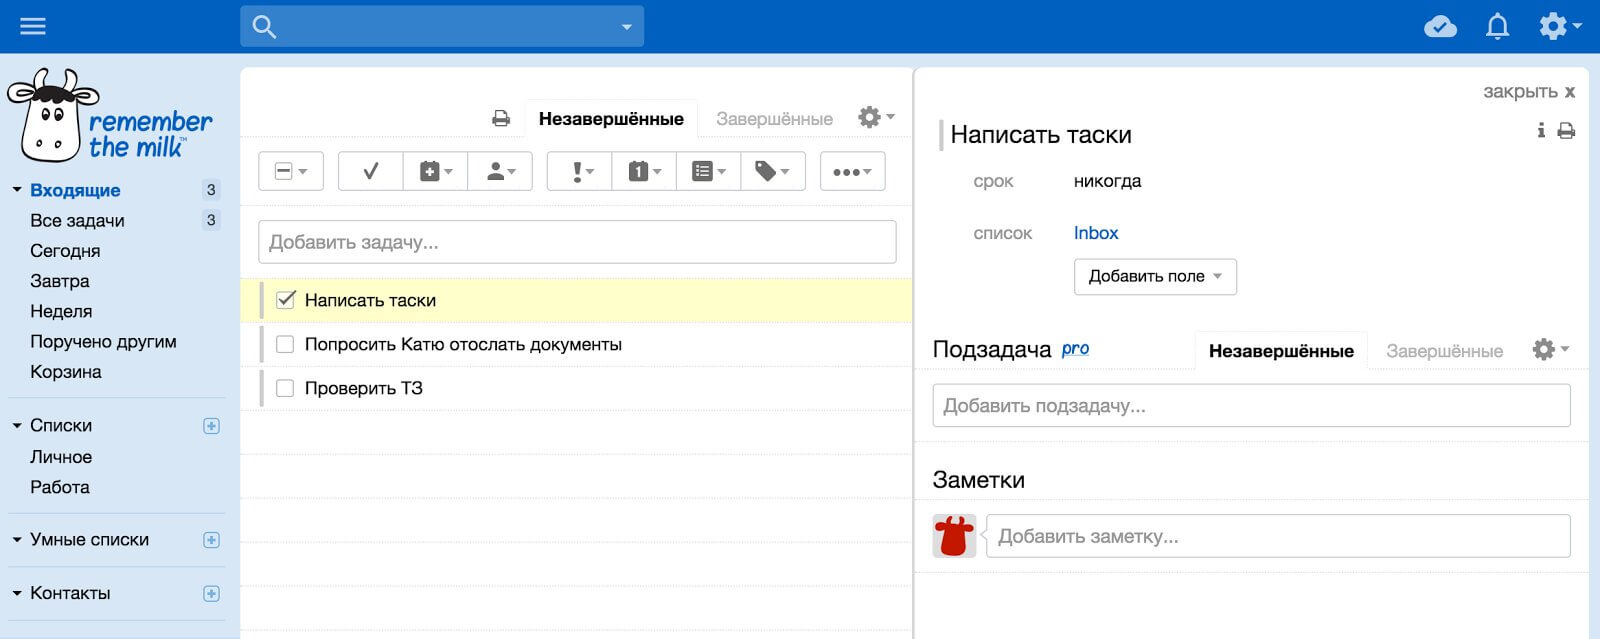
Task: Check the Попросить Катю отослать документы checkbox
Action: coord(285,344)
